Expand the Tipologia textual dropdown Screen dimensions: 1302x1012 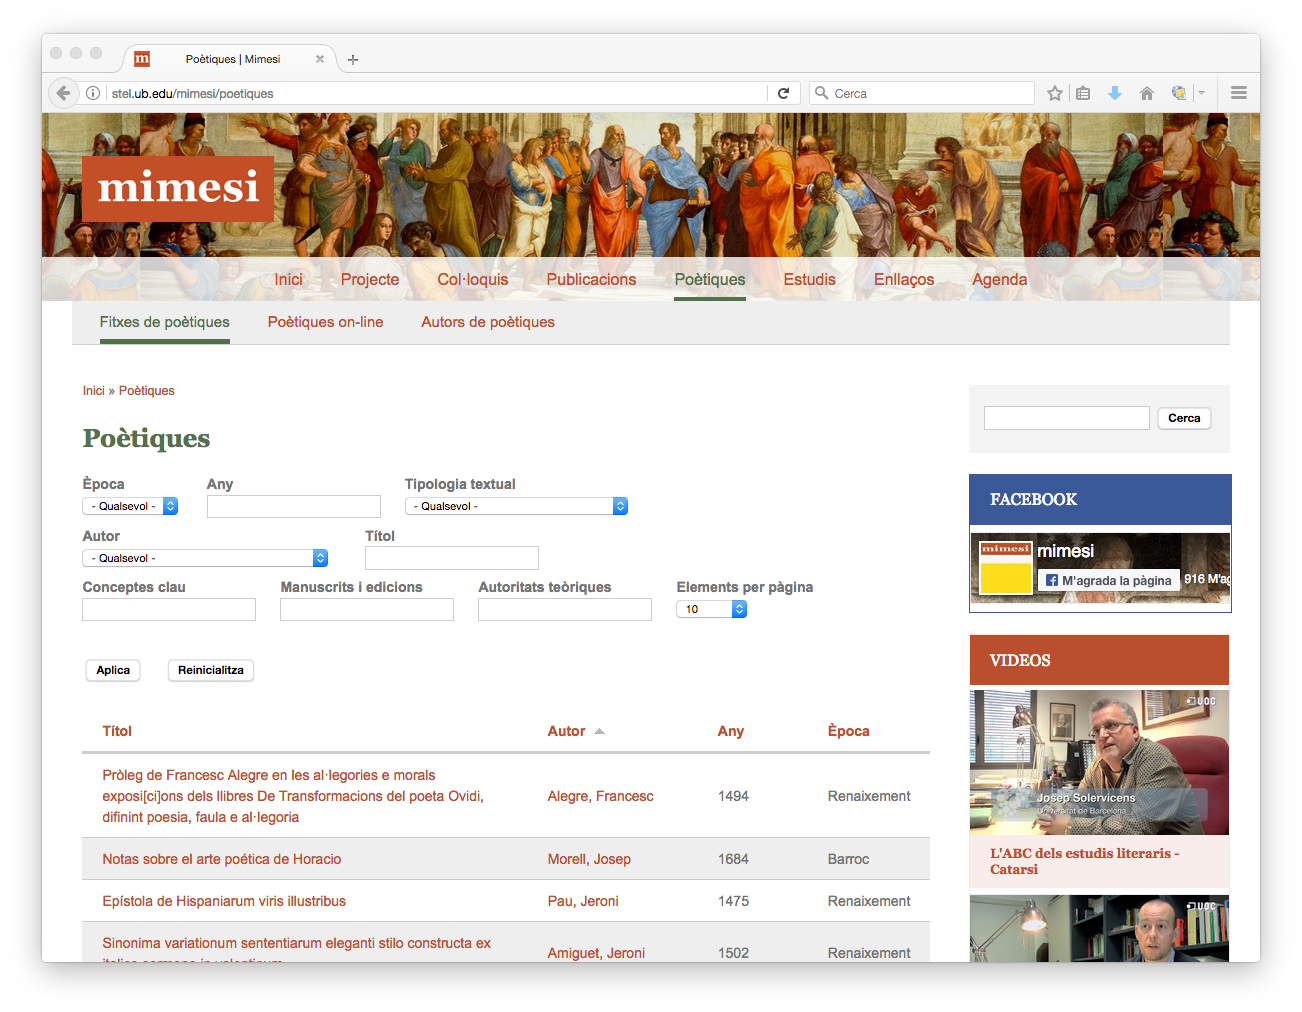516,506
